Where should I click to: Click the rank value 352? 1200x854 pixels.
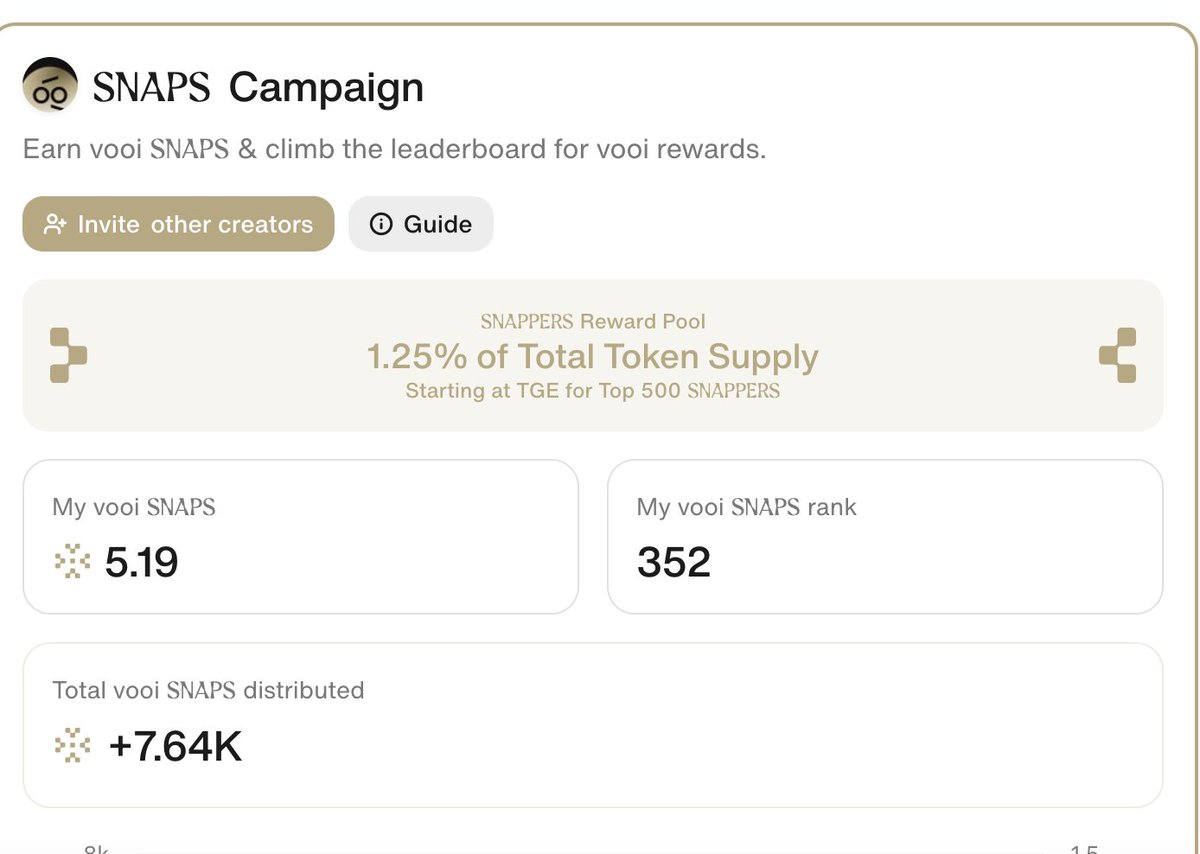click(x=674, y=563)
